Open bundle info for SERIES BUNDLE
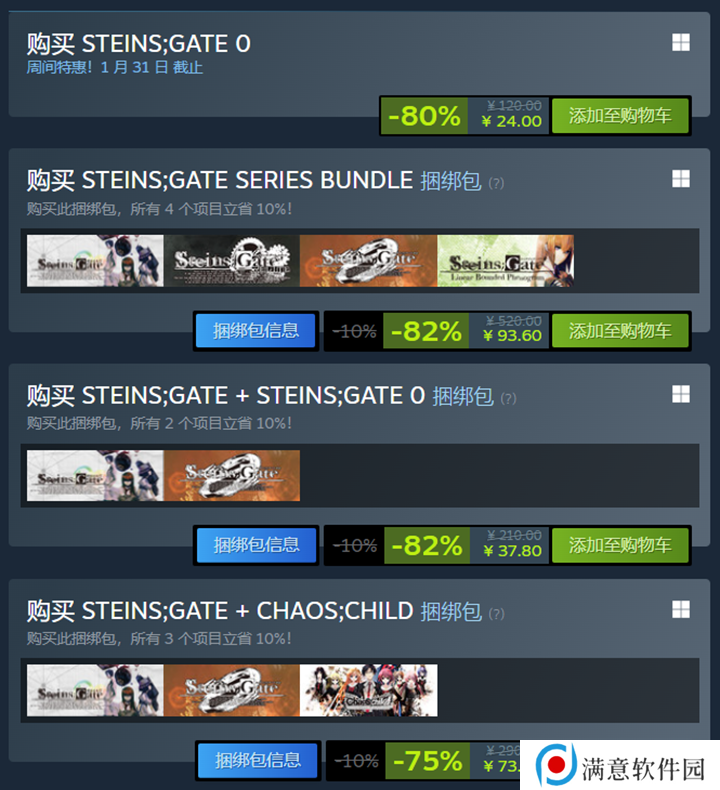 point(255,331)
